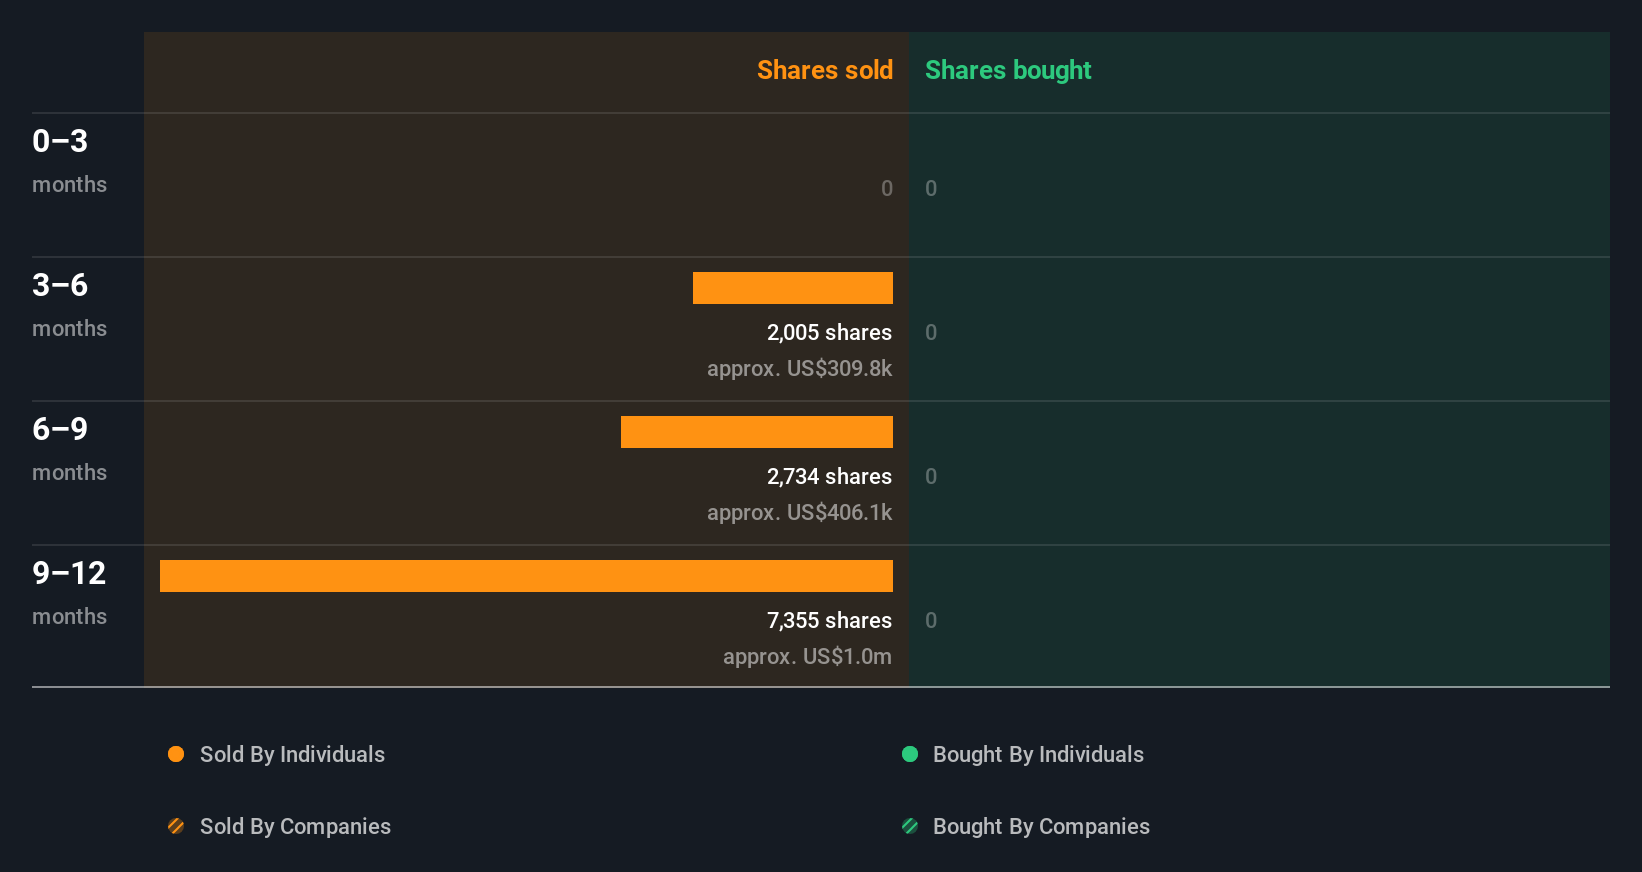Click the 6–9 months orange sold bar
1642x872 pixels.
(757, 432)
